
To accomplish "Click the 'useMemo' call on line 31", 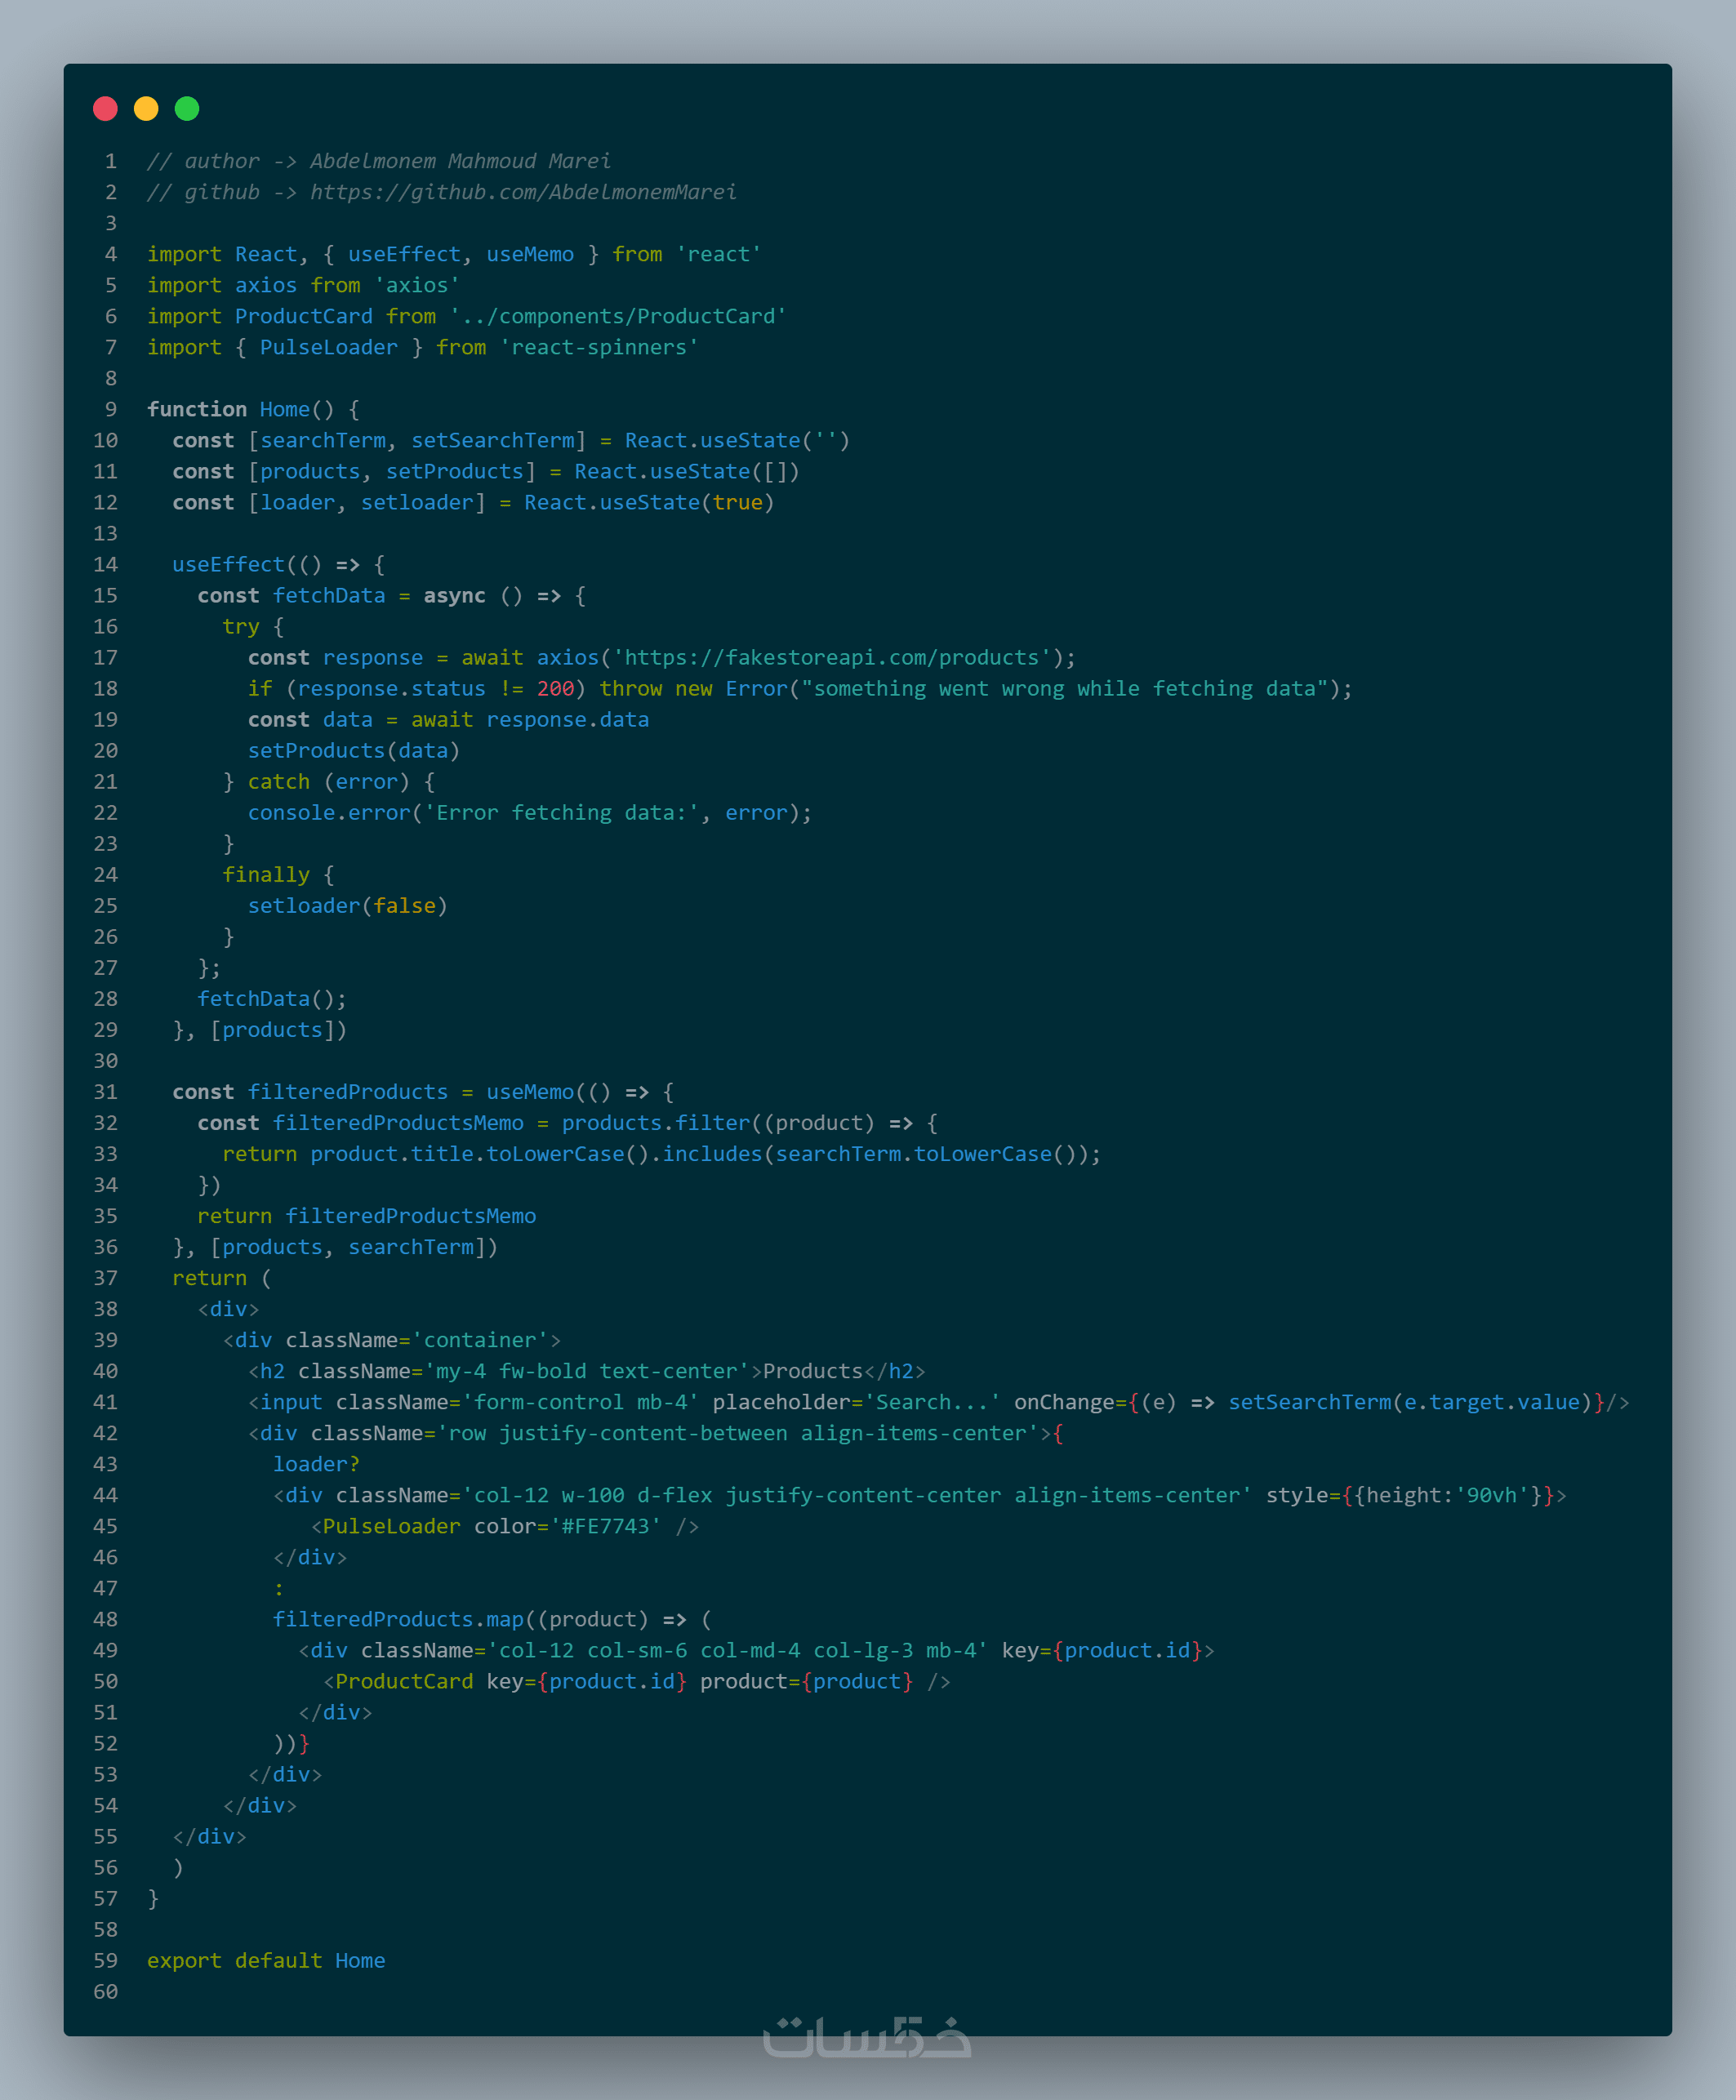I will [x=530, y=1092].
